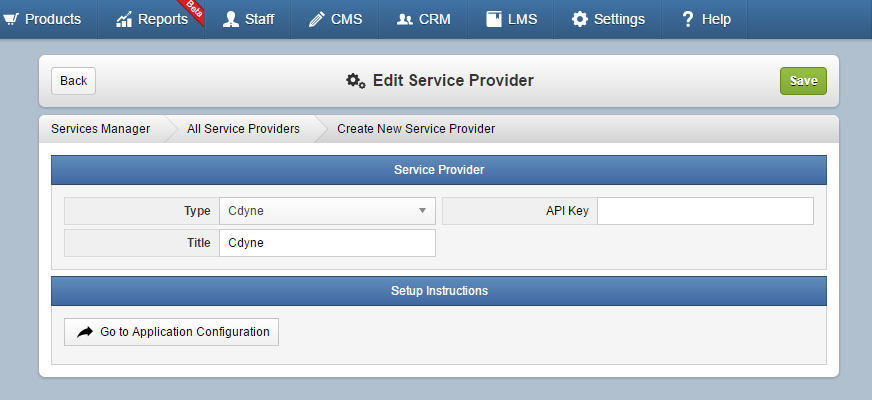This screenshot has width=872, height=400.
Task: Click the shopping cart icon beside Products
Action: 11,19
